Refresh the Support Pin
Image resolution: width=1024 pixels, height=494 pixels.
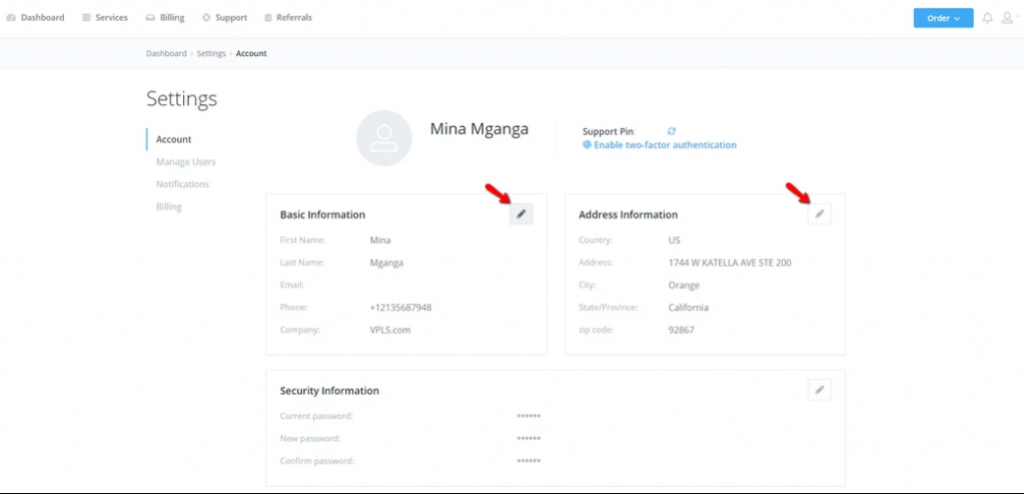point(672,131)
